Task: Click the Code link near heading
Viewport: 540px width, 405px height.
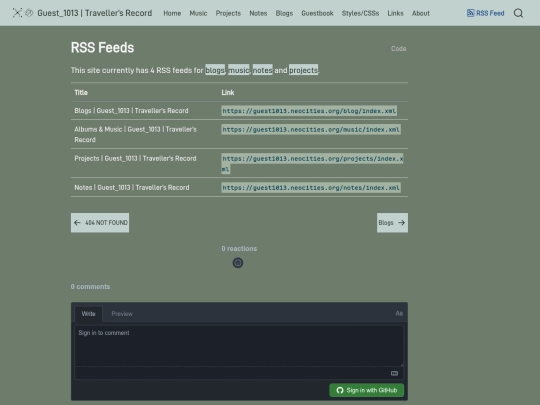Action: [398, 49]
